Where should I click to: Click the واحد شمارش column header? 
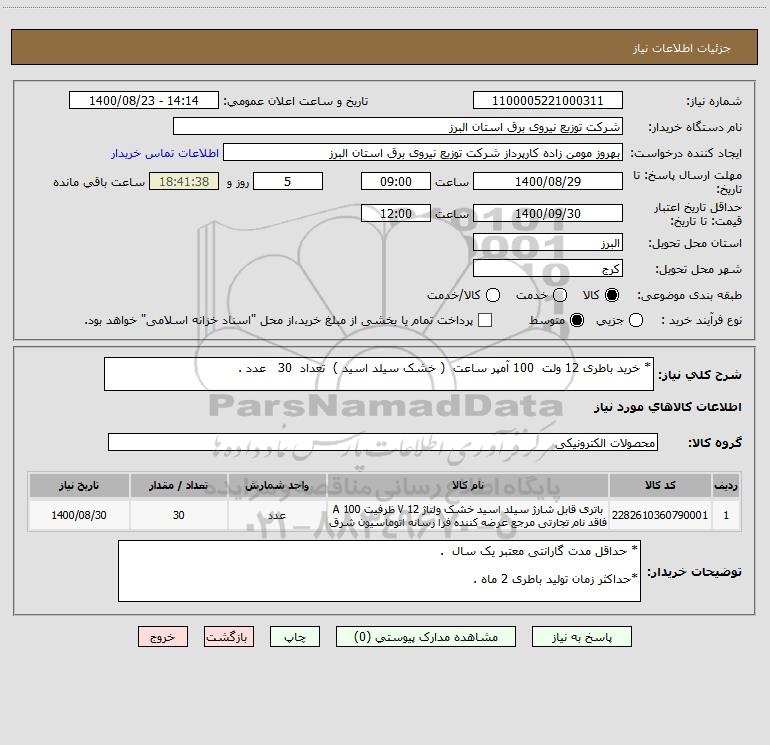coord(277,485)
